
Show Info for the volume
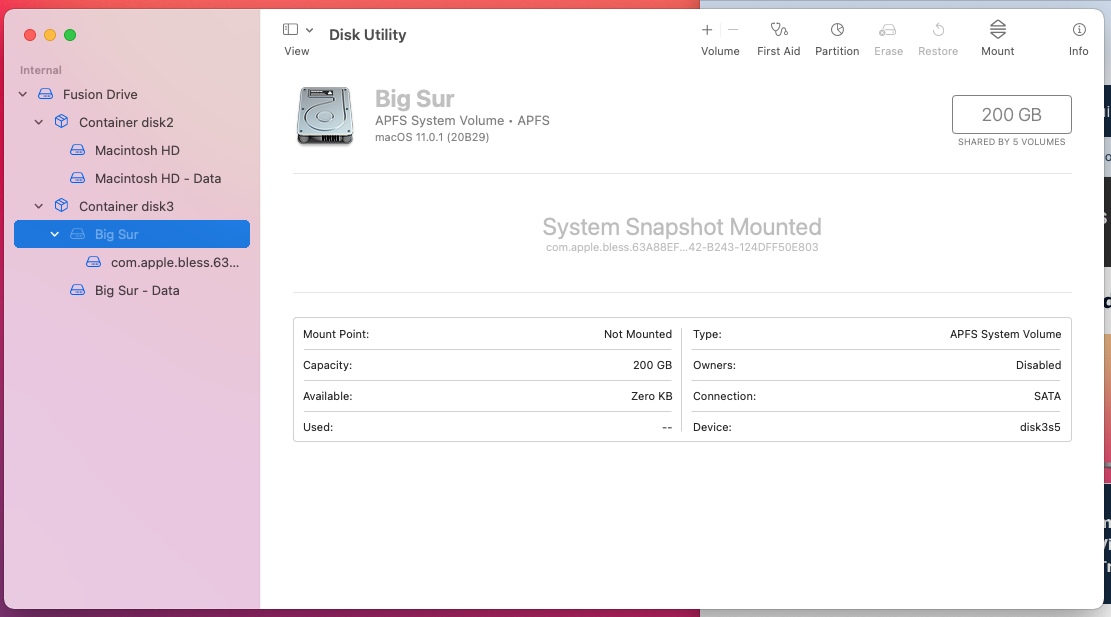[1079, 30]
